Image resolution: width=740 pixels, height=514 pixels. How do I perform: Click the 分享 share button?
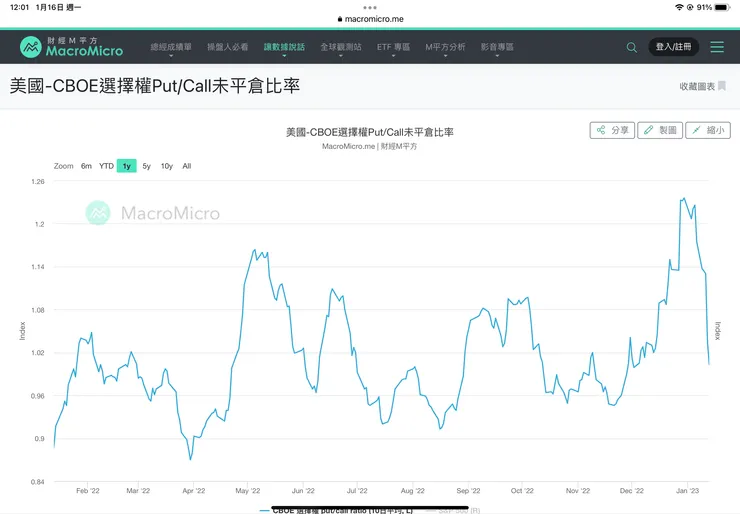[612, 130]
